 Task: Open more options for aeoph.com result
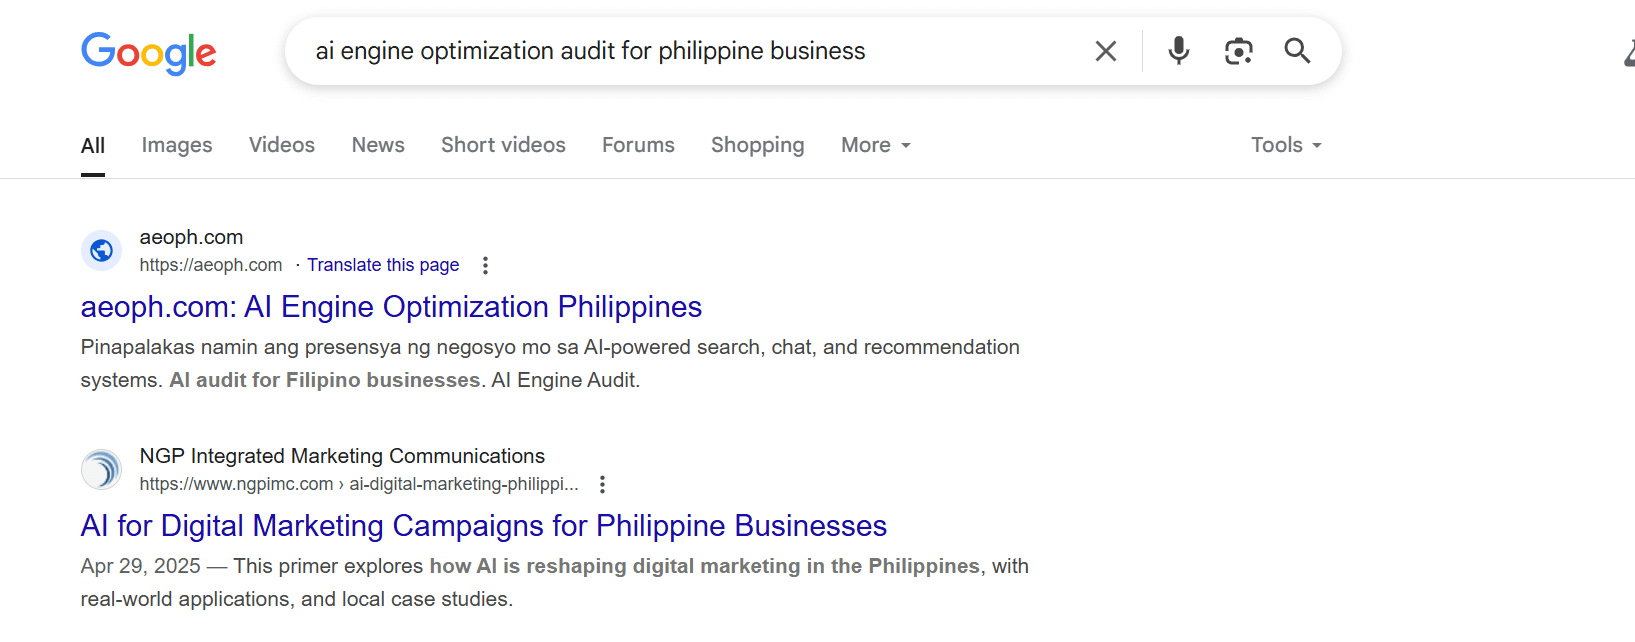[x=485, y=265]
